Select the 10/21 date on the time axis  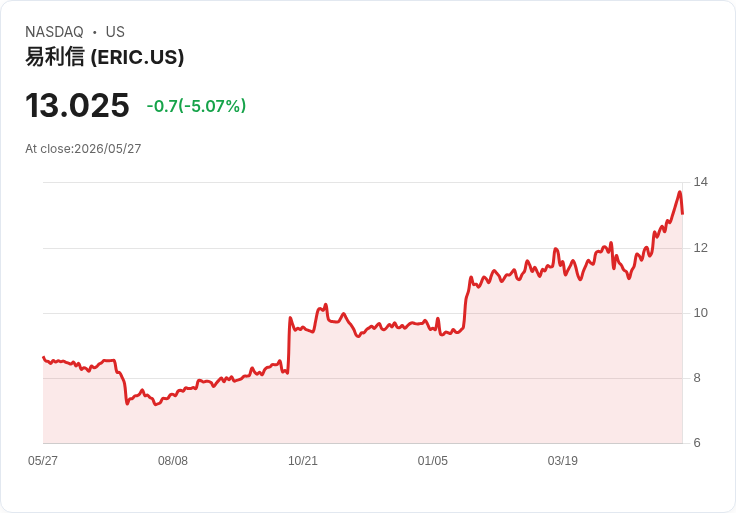[x=303, y=461]
